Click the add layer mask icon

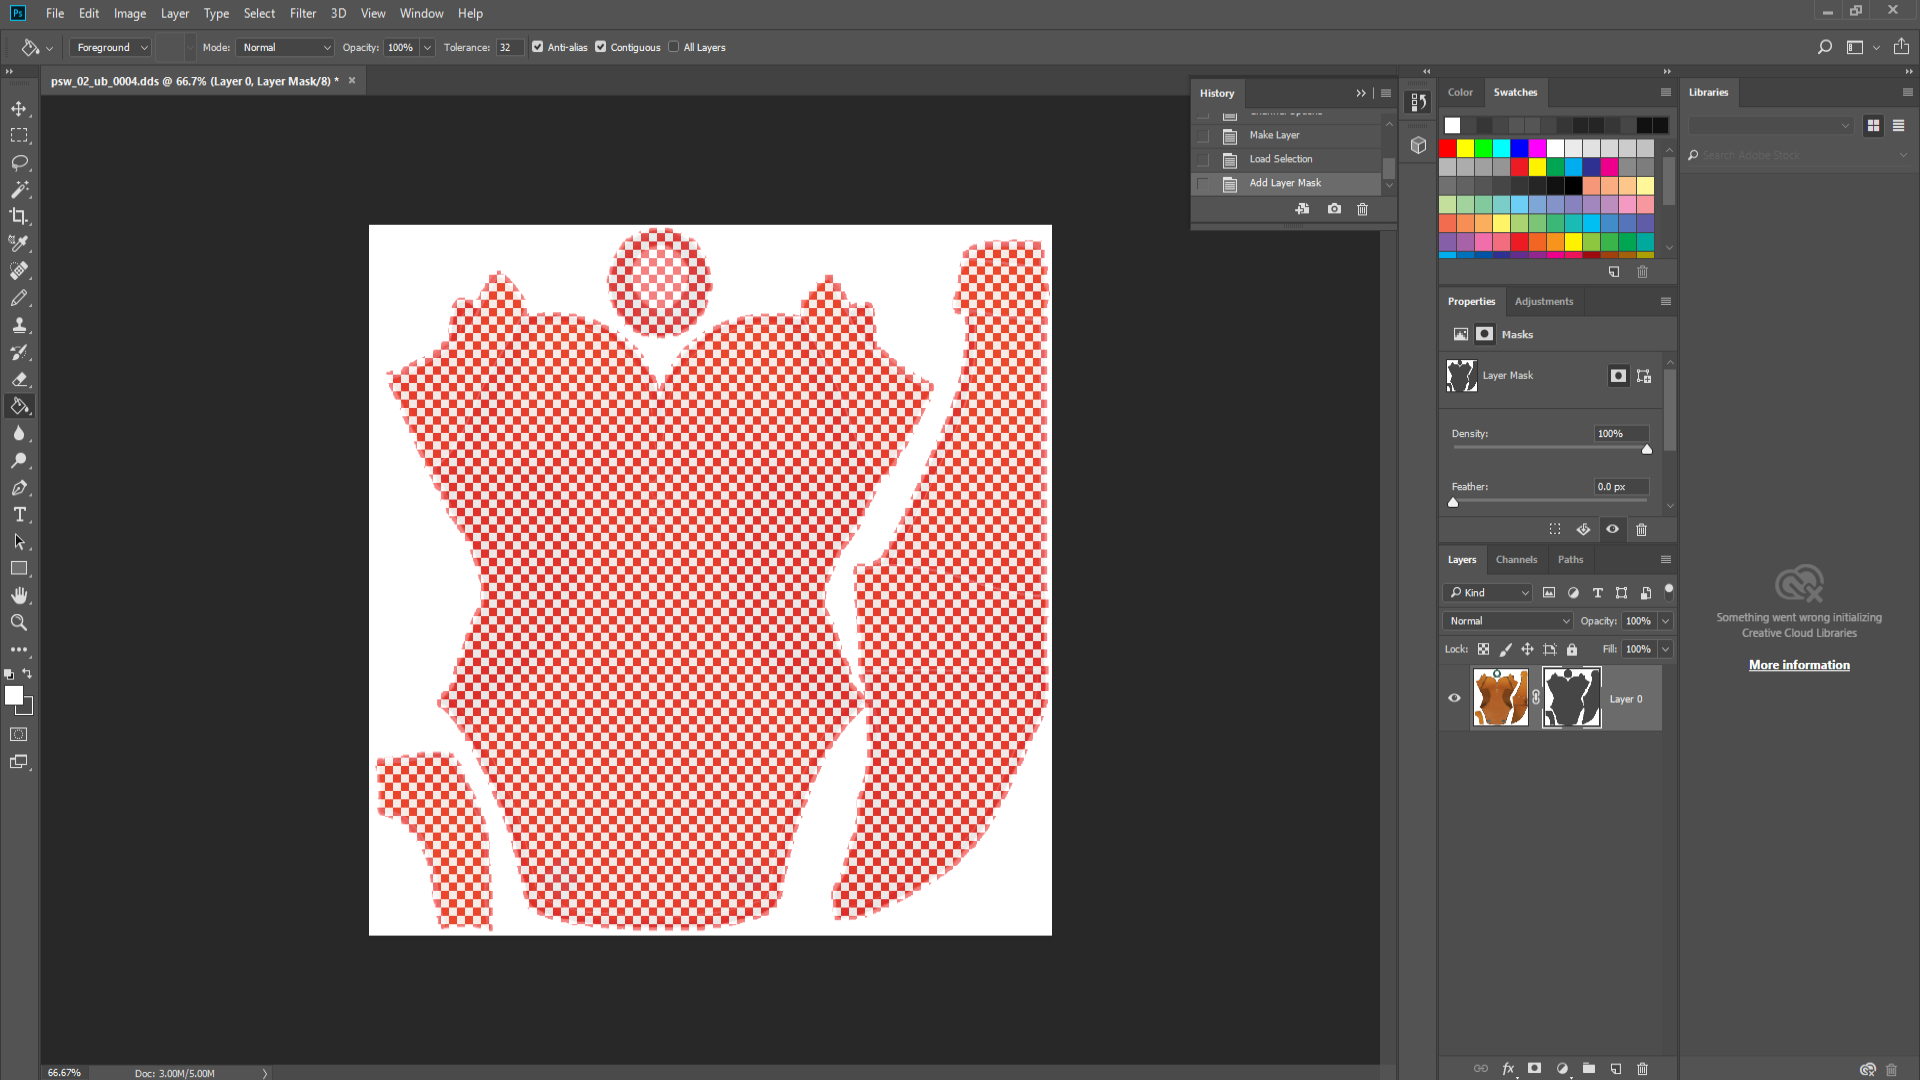(x=1535, y=1068)
